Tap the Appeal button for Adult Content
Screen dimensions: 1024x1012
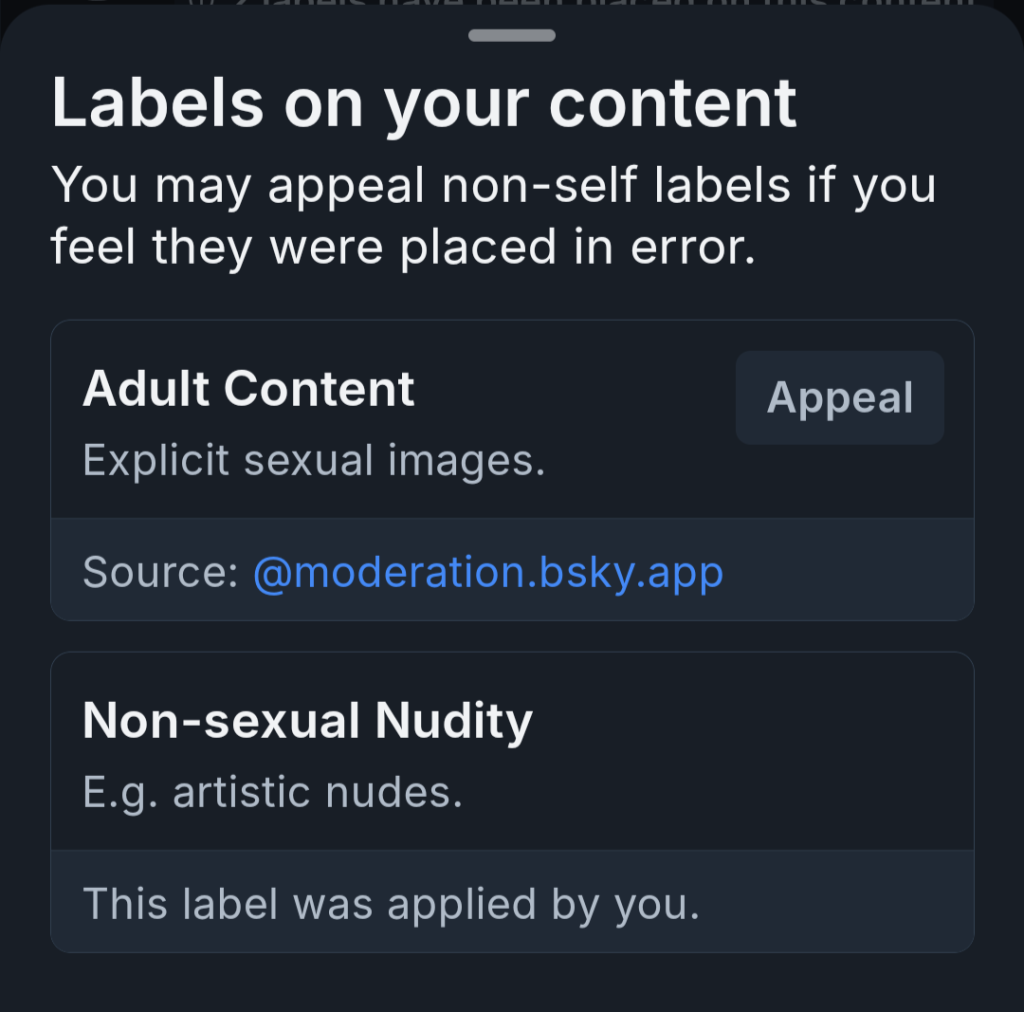(x=839, y=398)
